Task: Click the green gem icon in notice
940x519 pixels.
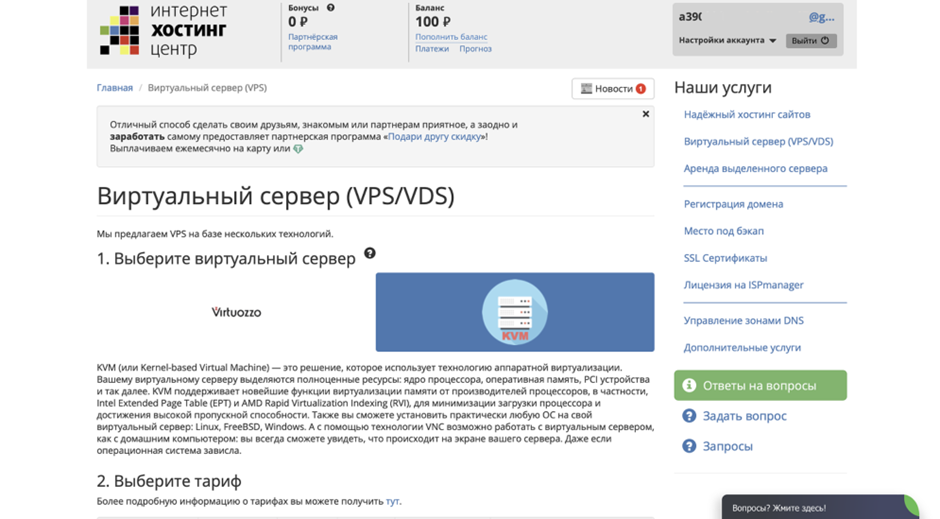Action: point(298,149)
